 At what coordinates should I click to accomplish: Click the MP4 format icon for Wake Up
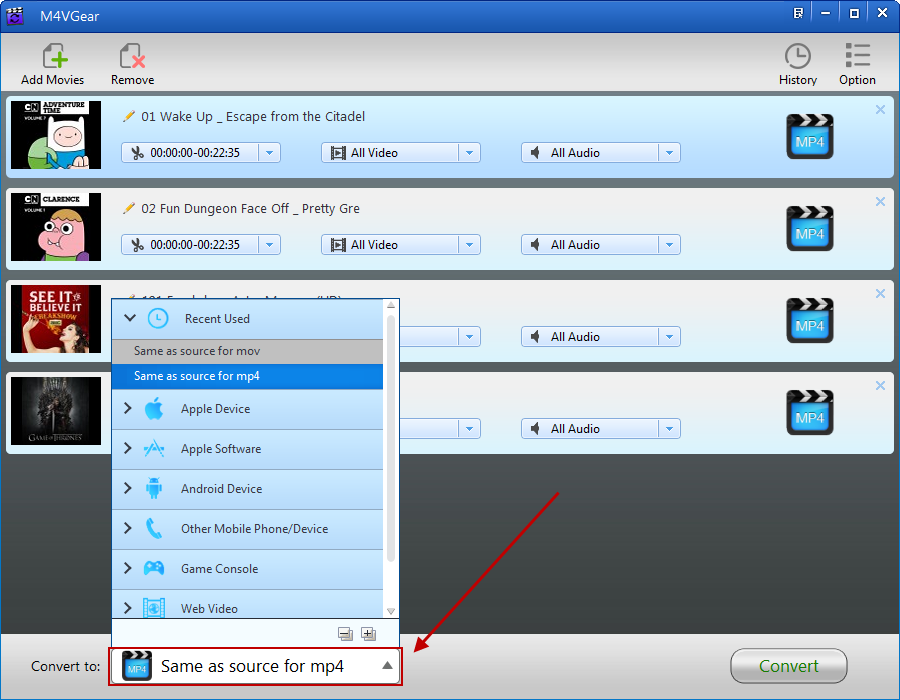[809, 137]
